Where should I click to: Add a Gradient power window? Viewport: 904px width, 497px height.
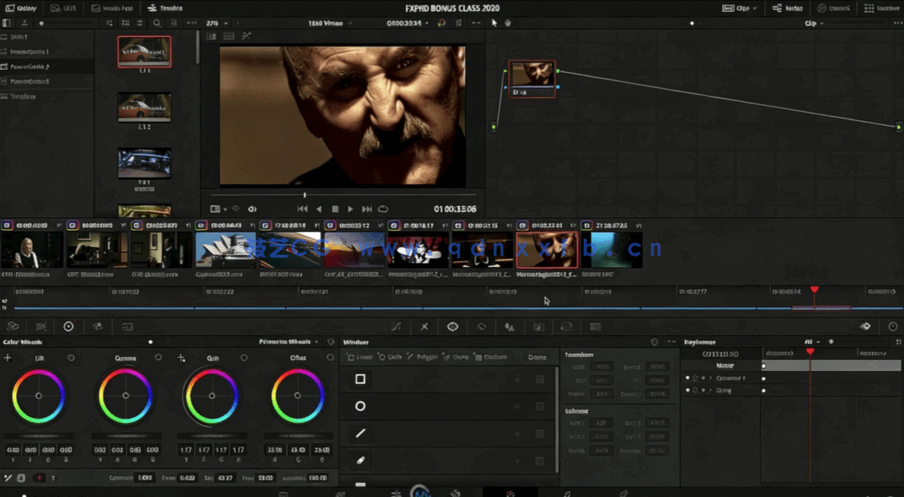click(x=491, y=357)
